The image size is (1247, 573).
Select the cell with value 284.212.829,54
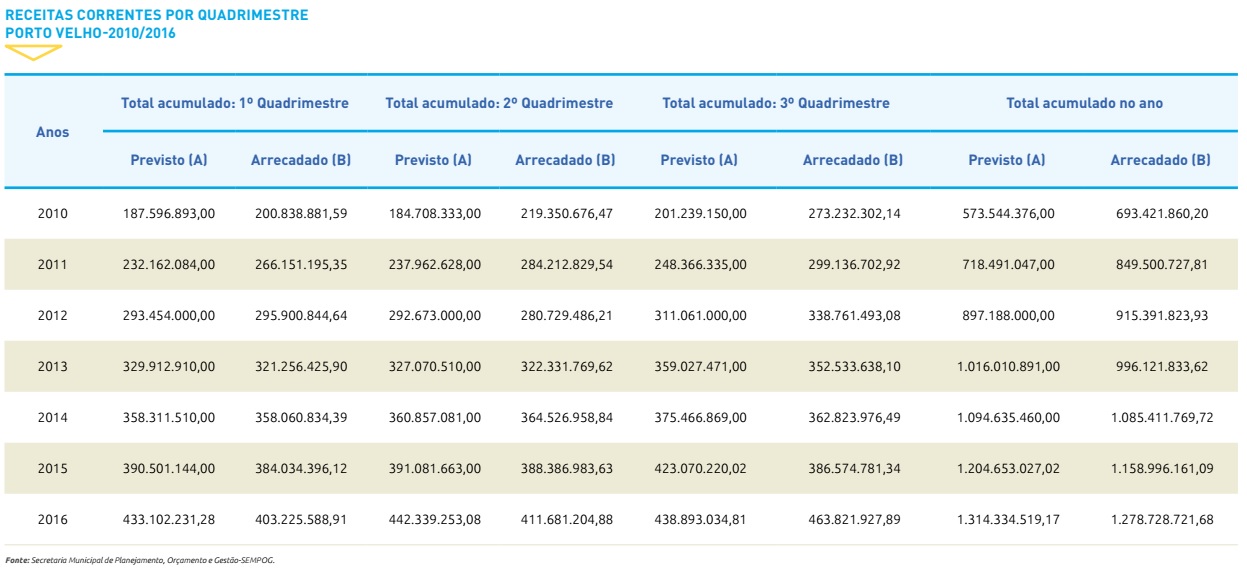coord(565,264)
